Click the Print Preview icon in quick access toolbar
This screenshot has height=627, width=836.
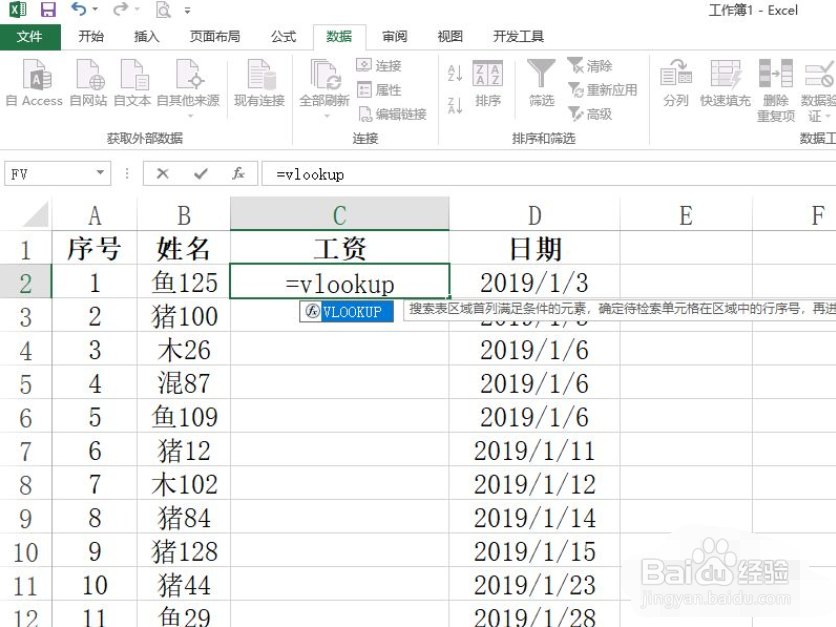coord(163,10)
